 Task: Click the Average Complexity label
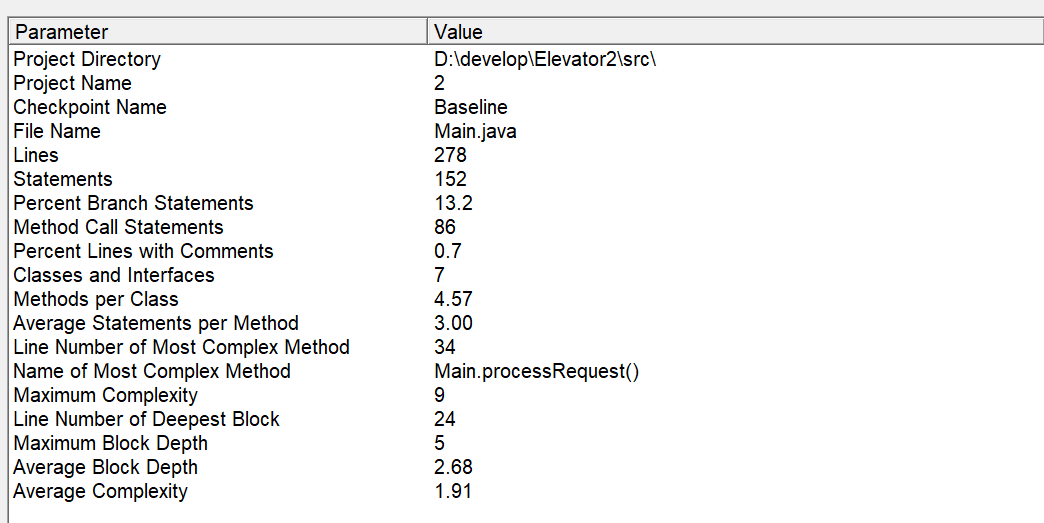[x=100, y=491]
